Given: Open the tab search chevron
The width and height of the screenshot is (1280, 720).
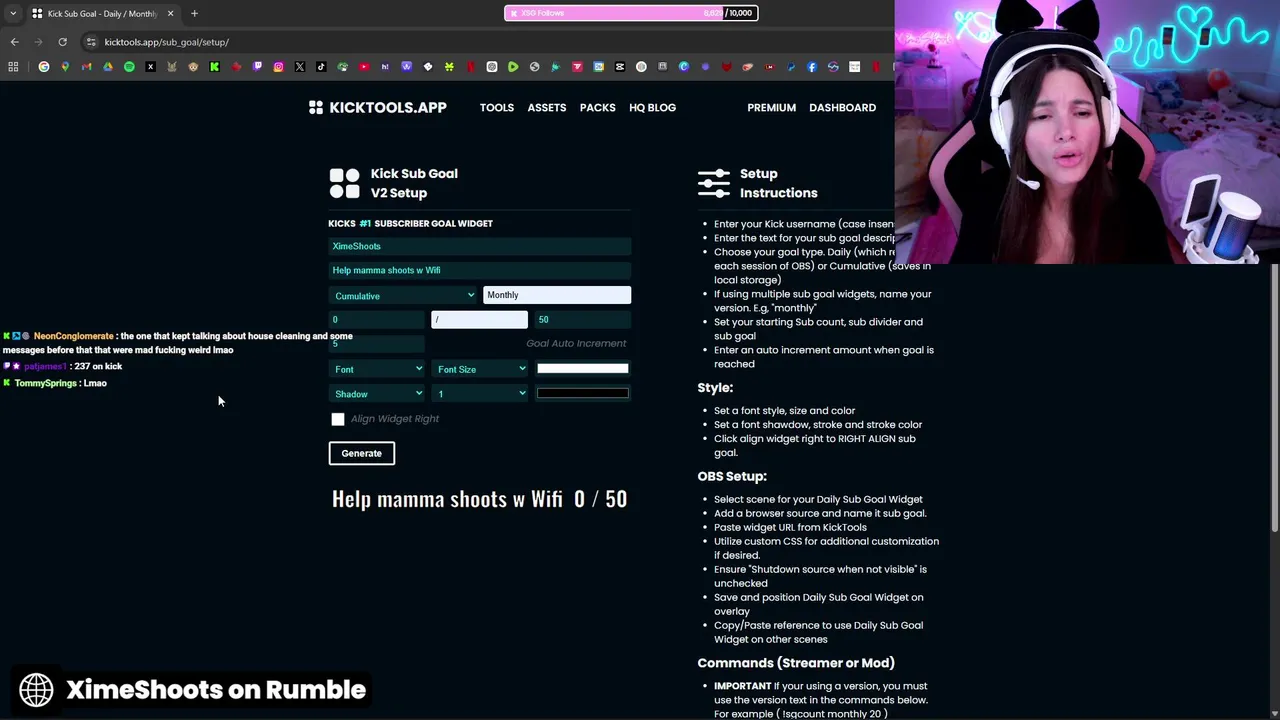Looking at the screenshot, I should click(13, 13).
